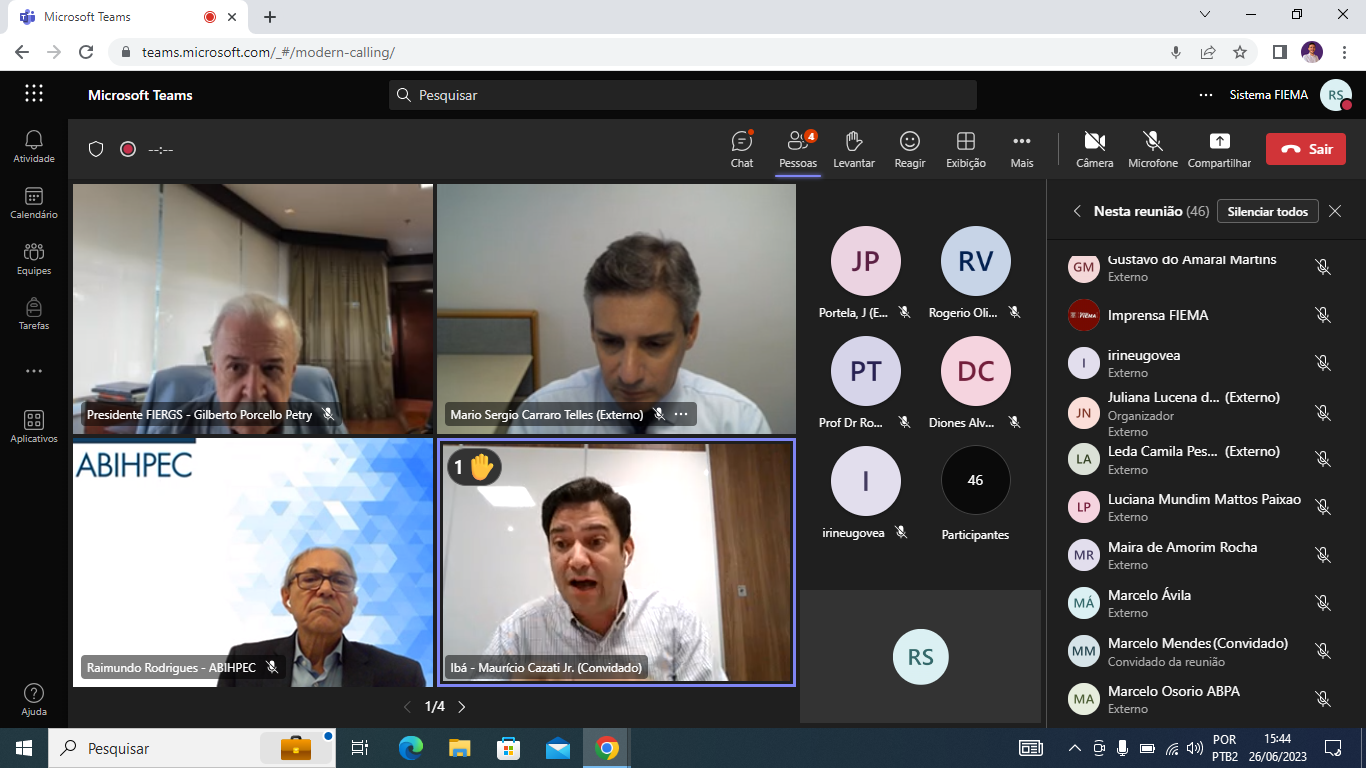Image resolution: width=1366 pixels, height=768 pixels.
Task: Select Raimundo Rodrigues ABIHPEC video tile
Action: (x=253, y=562)
